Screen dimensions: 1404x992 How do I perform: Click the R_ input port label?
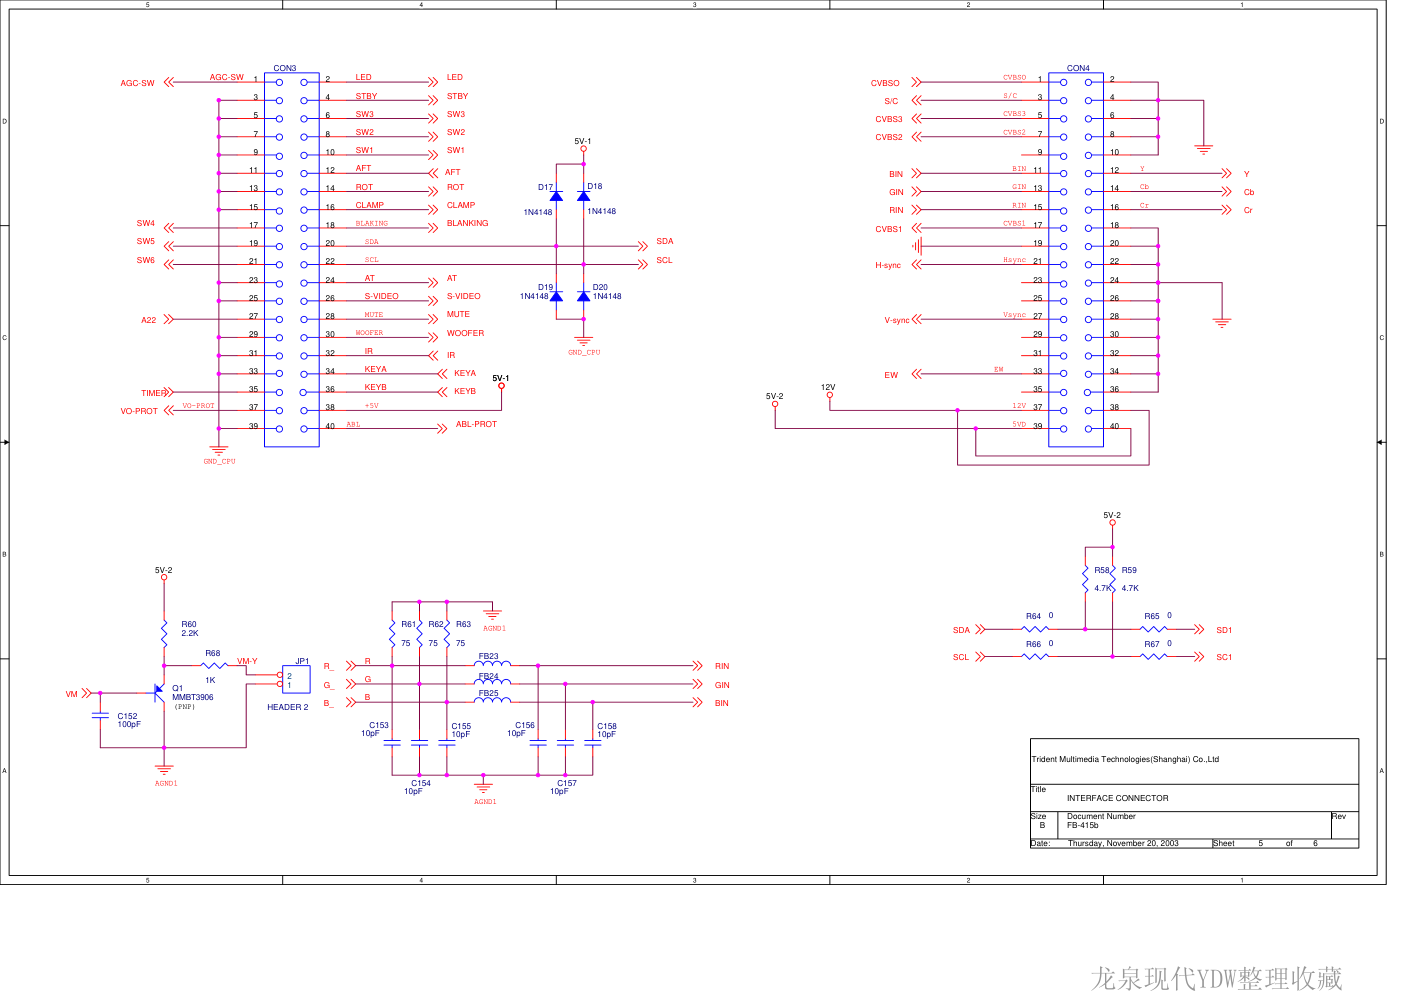pos(328,666)
